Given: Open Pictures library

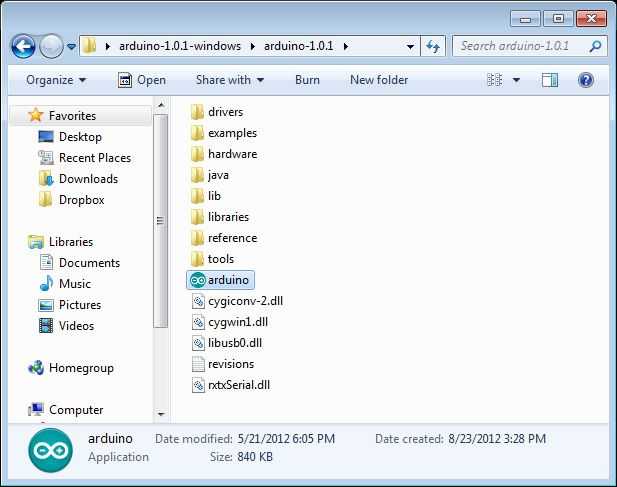Looking at the screenshot, I should [80, 305].
